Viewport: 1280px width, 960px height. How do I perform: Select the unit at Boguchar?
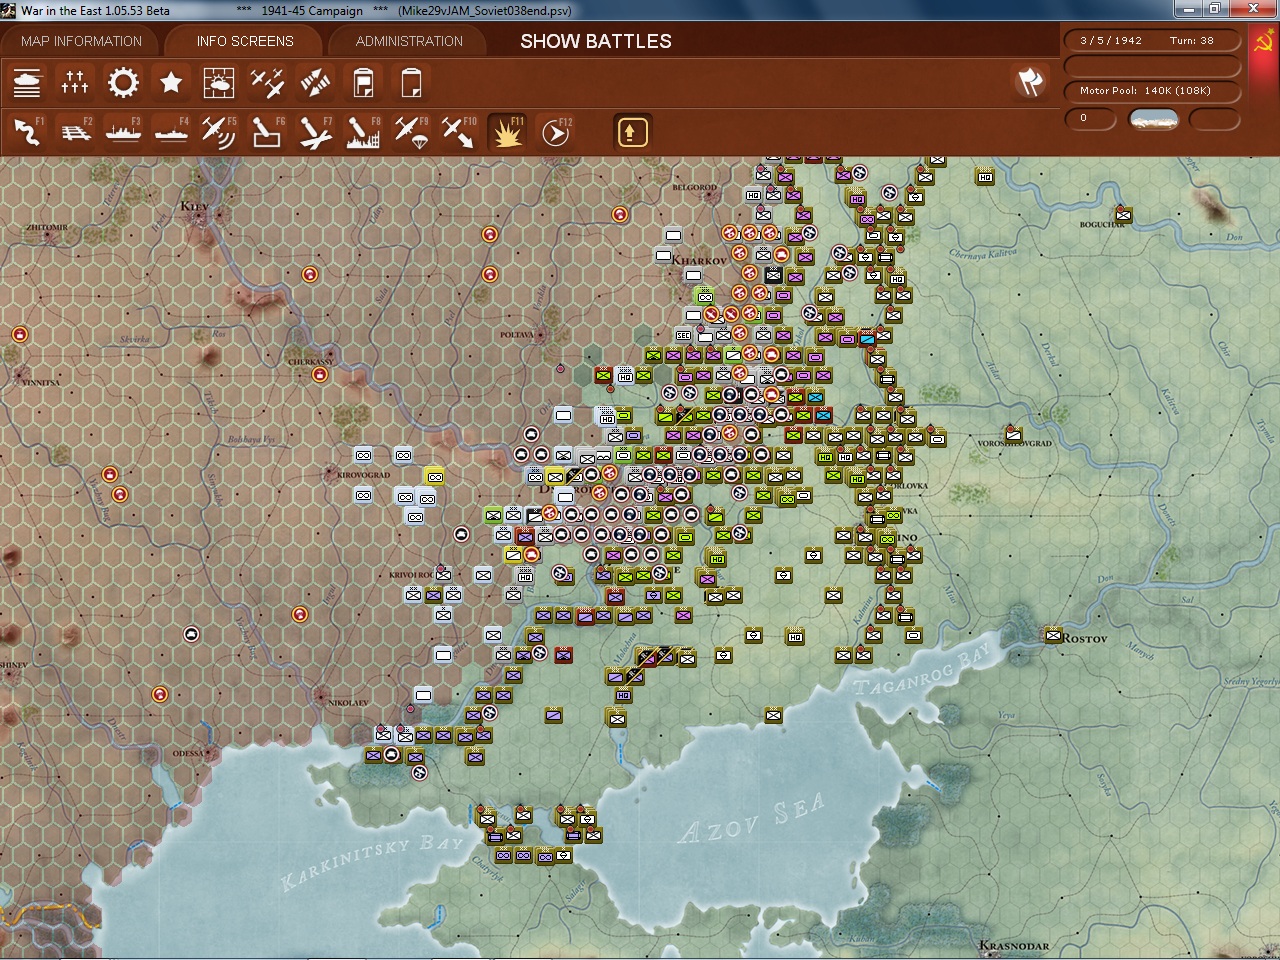pyautogui.click(x=1123, y=214)
